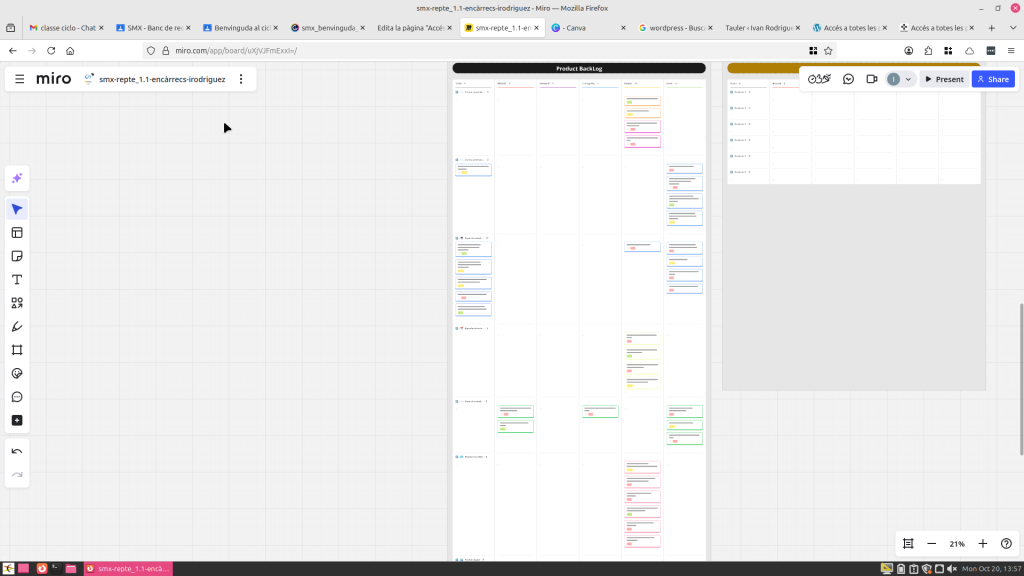Select the Text tool in toolbar
Image resolution: width=1024 pixels, height=576 pixels.
[x=17, y=279]
